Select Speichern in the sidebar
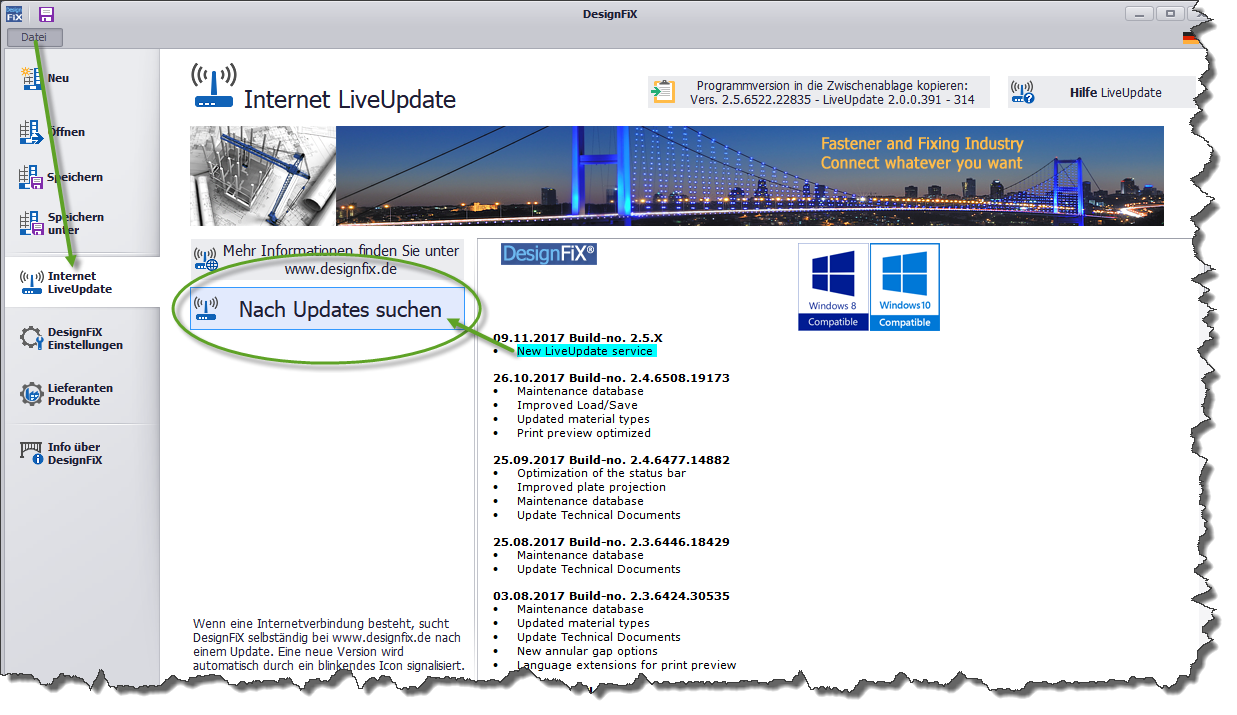The width and height of the screenshot is (1237, 715). (x=80, y=177)
